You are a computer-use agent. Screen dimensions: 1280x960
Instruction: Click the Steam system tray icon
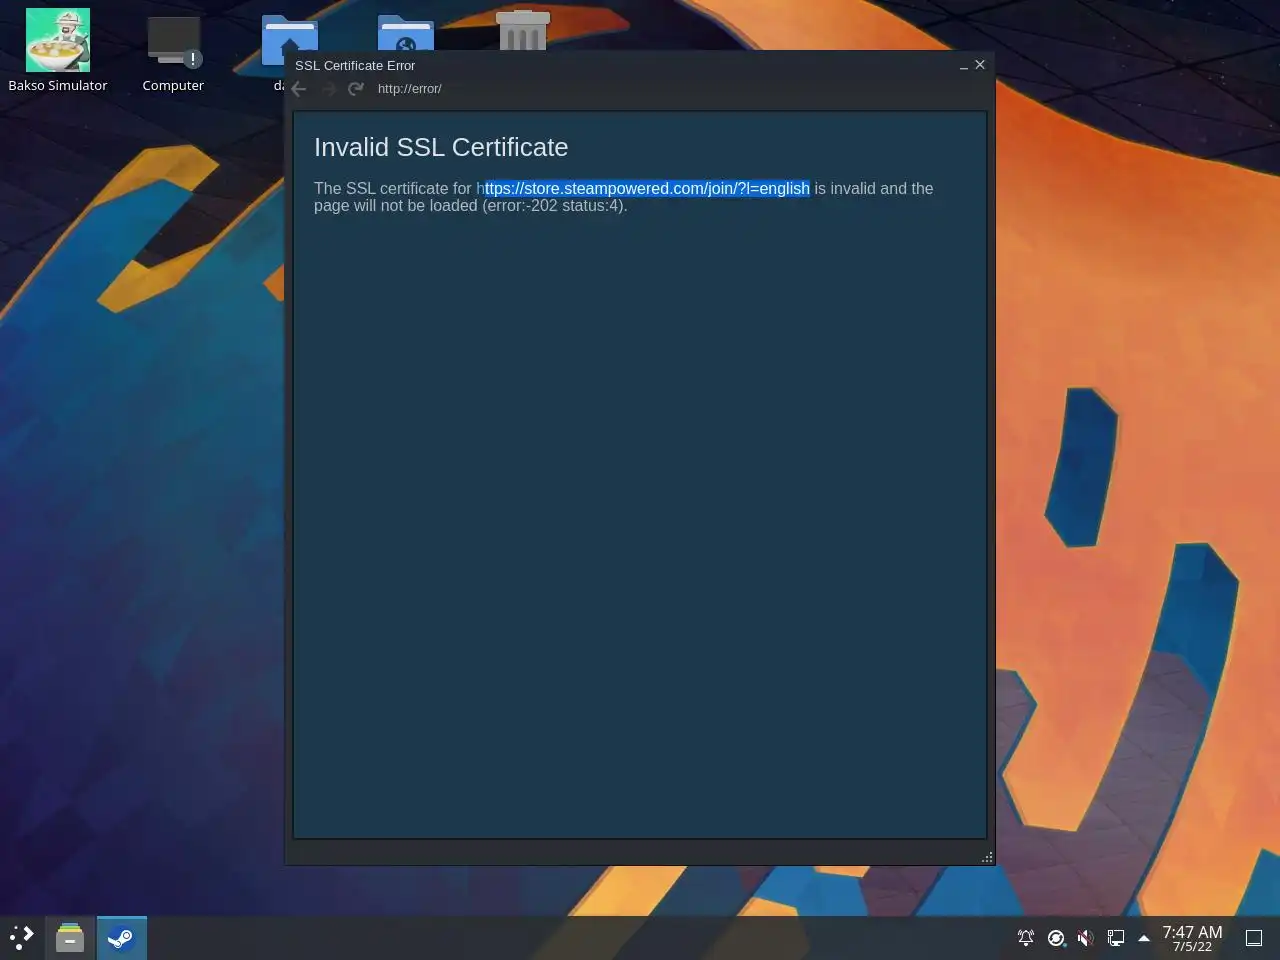pos(1056,938)
